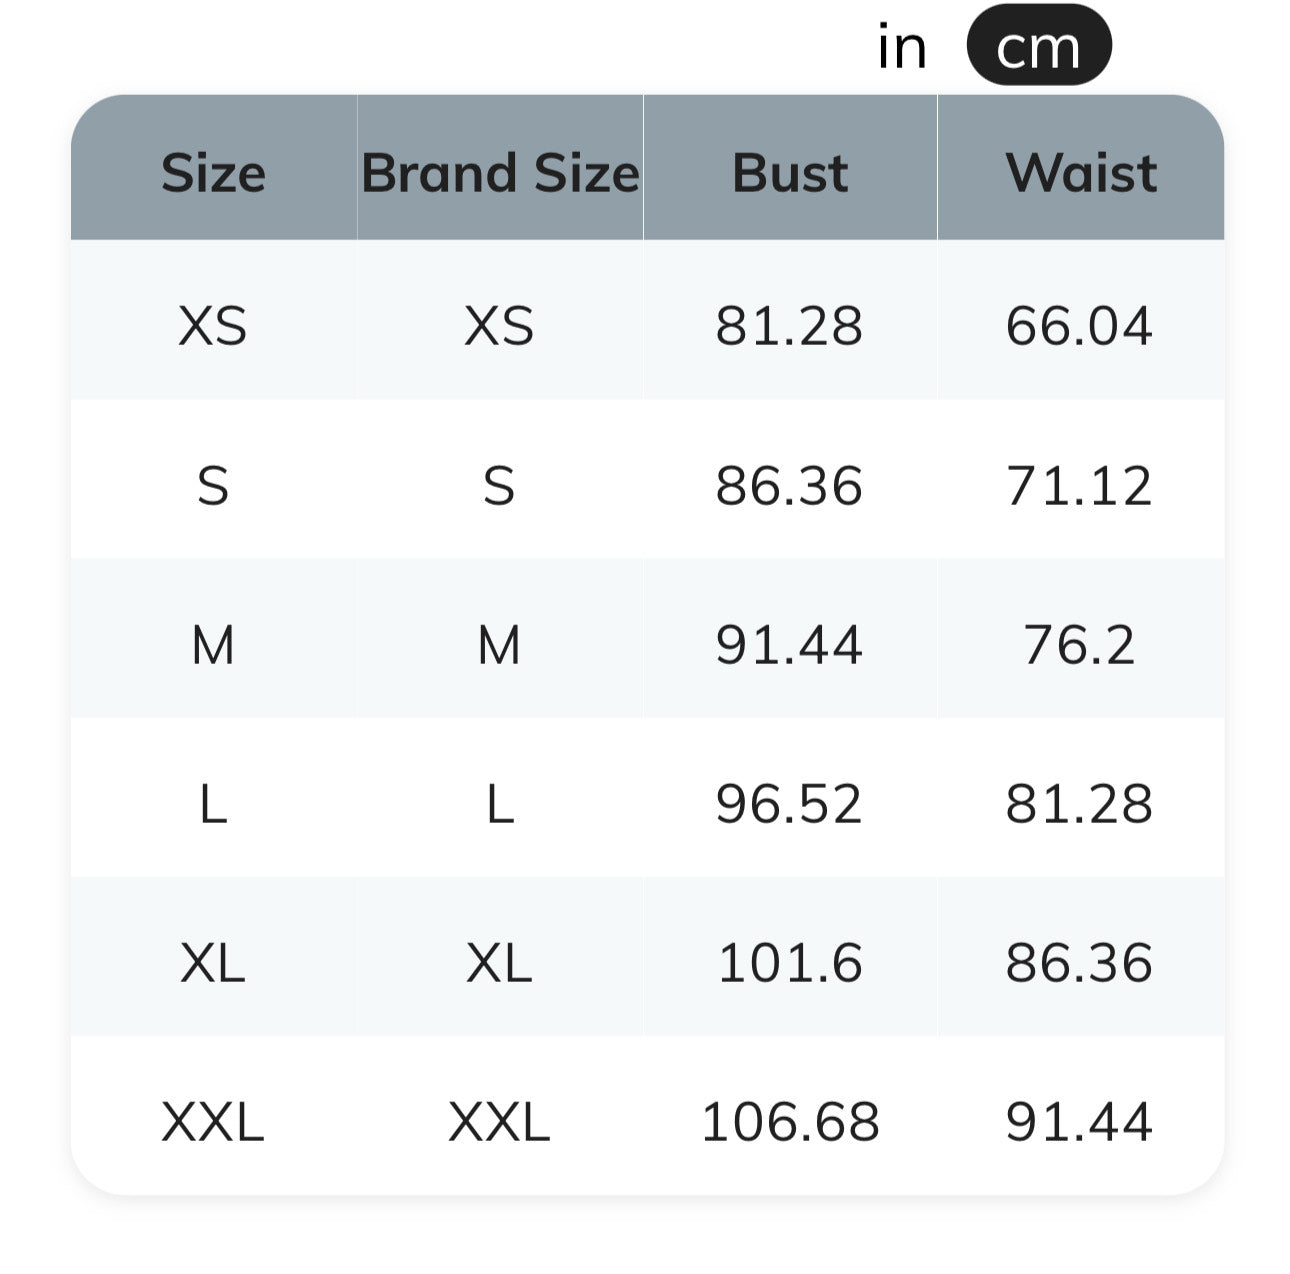Select the XXL size row label
The image size is (1290, 1274).
click(213, 1122)
